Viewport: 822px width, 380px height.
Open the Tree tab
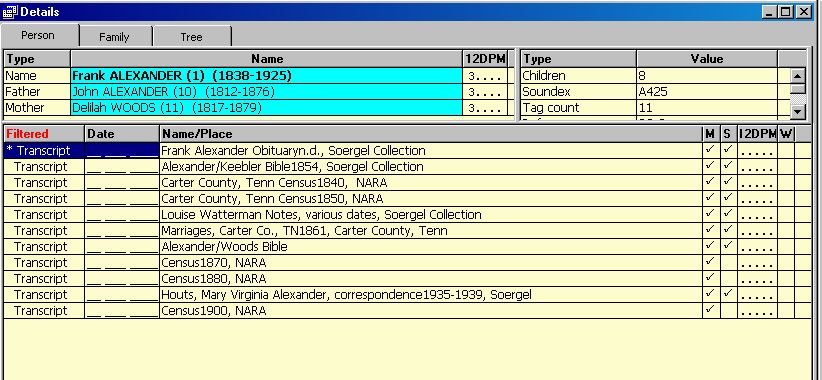(191, 37)
